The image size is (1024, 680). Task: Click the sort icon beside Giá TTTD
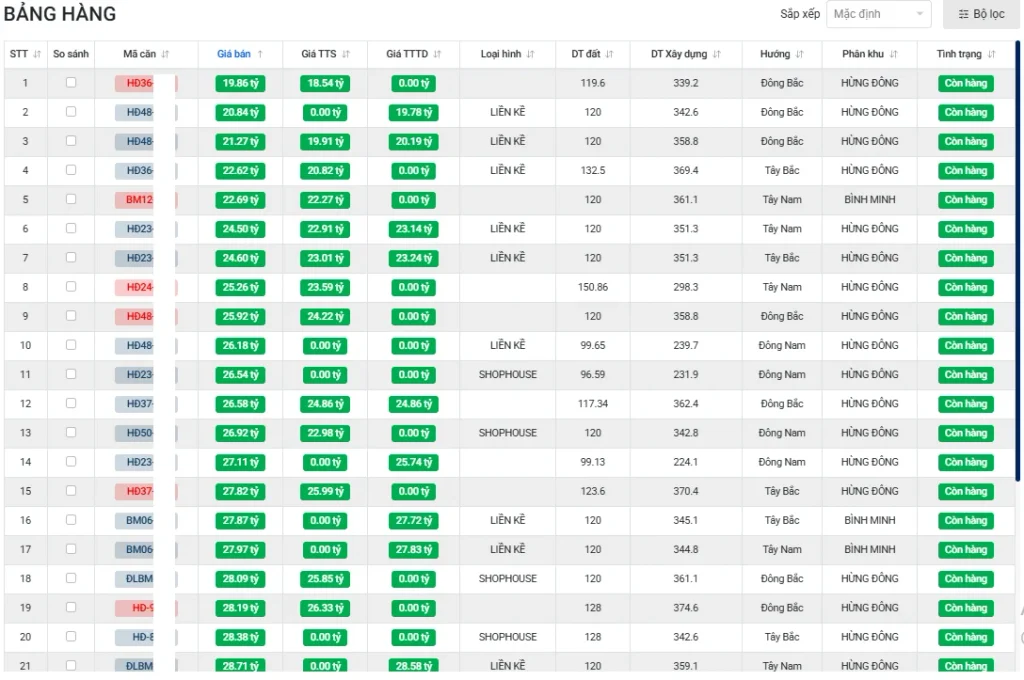[438, 54]
